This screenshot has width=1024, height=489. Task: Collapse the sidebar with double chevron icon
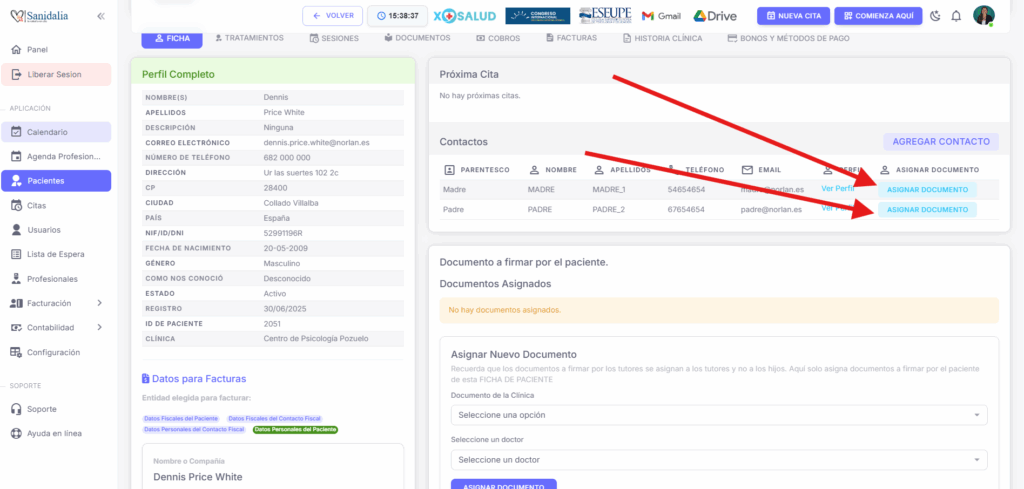(101, 17)
